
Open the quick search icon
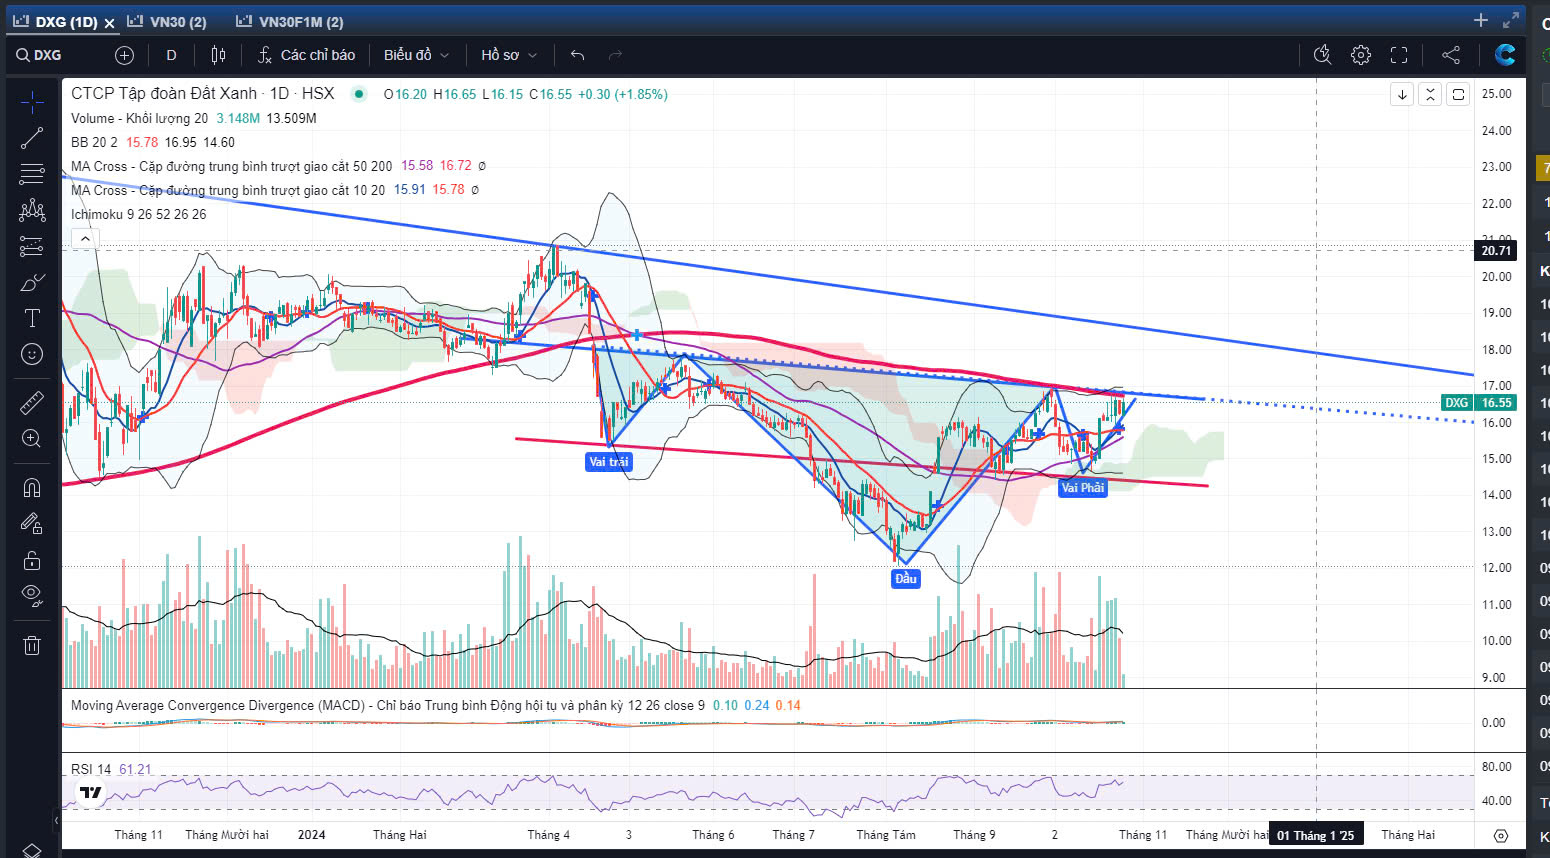pyautogui.click(x=1322, y=55)
